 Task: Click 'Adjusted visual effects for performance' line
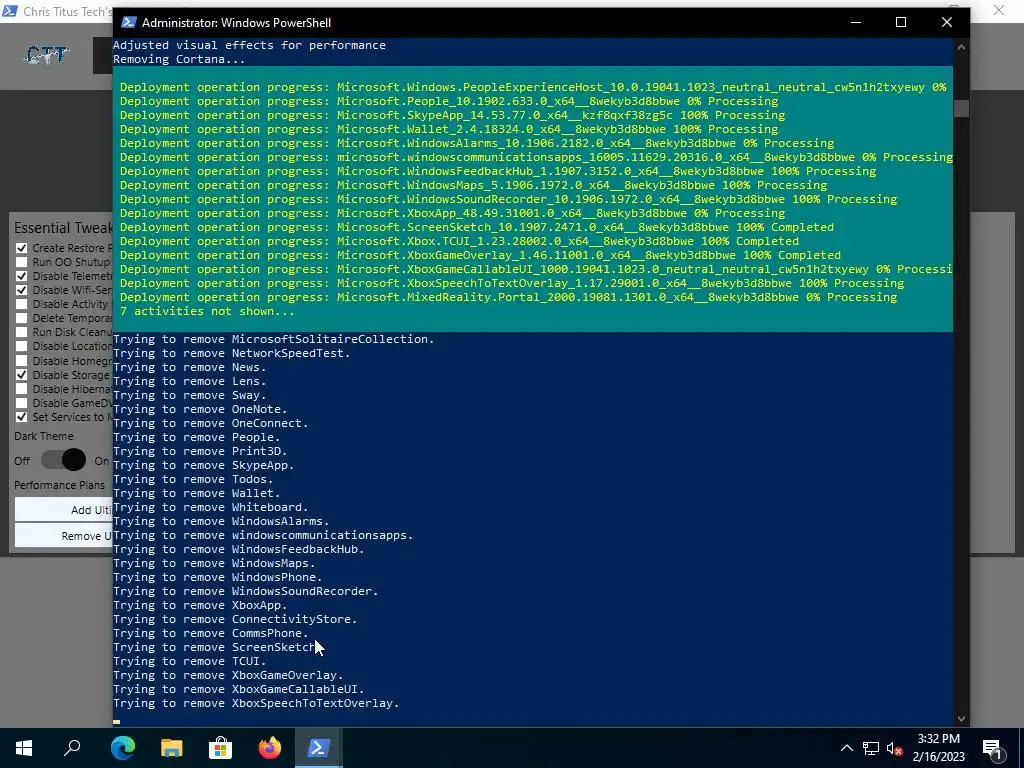(x=249, y=45)
